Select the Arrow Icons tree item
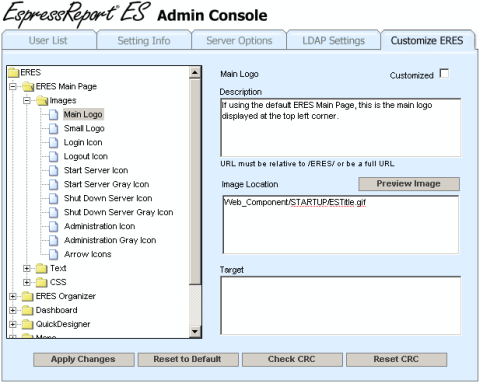The width and height of the screenshot is (480, 383). click(x=88, y=255)
